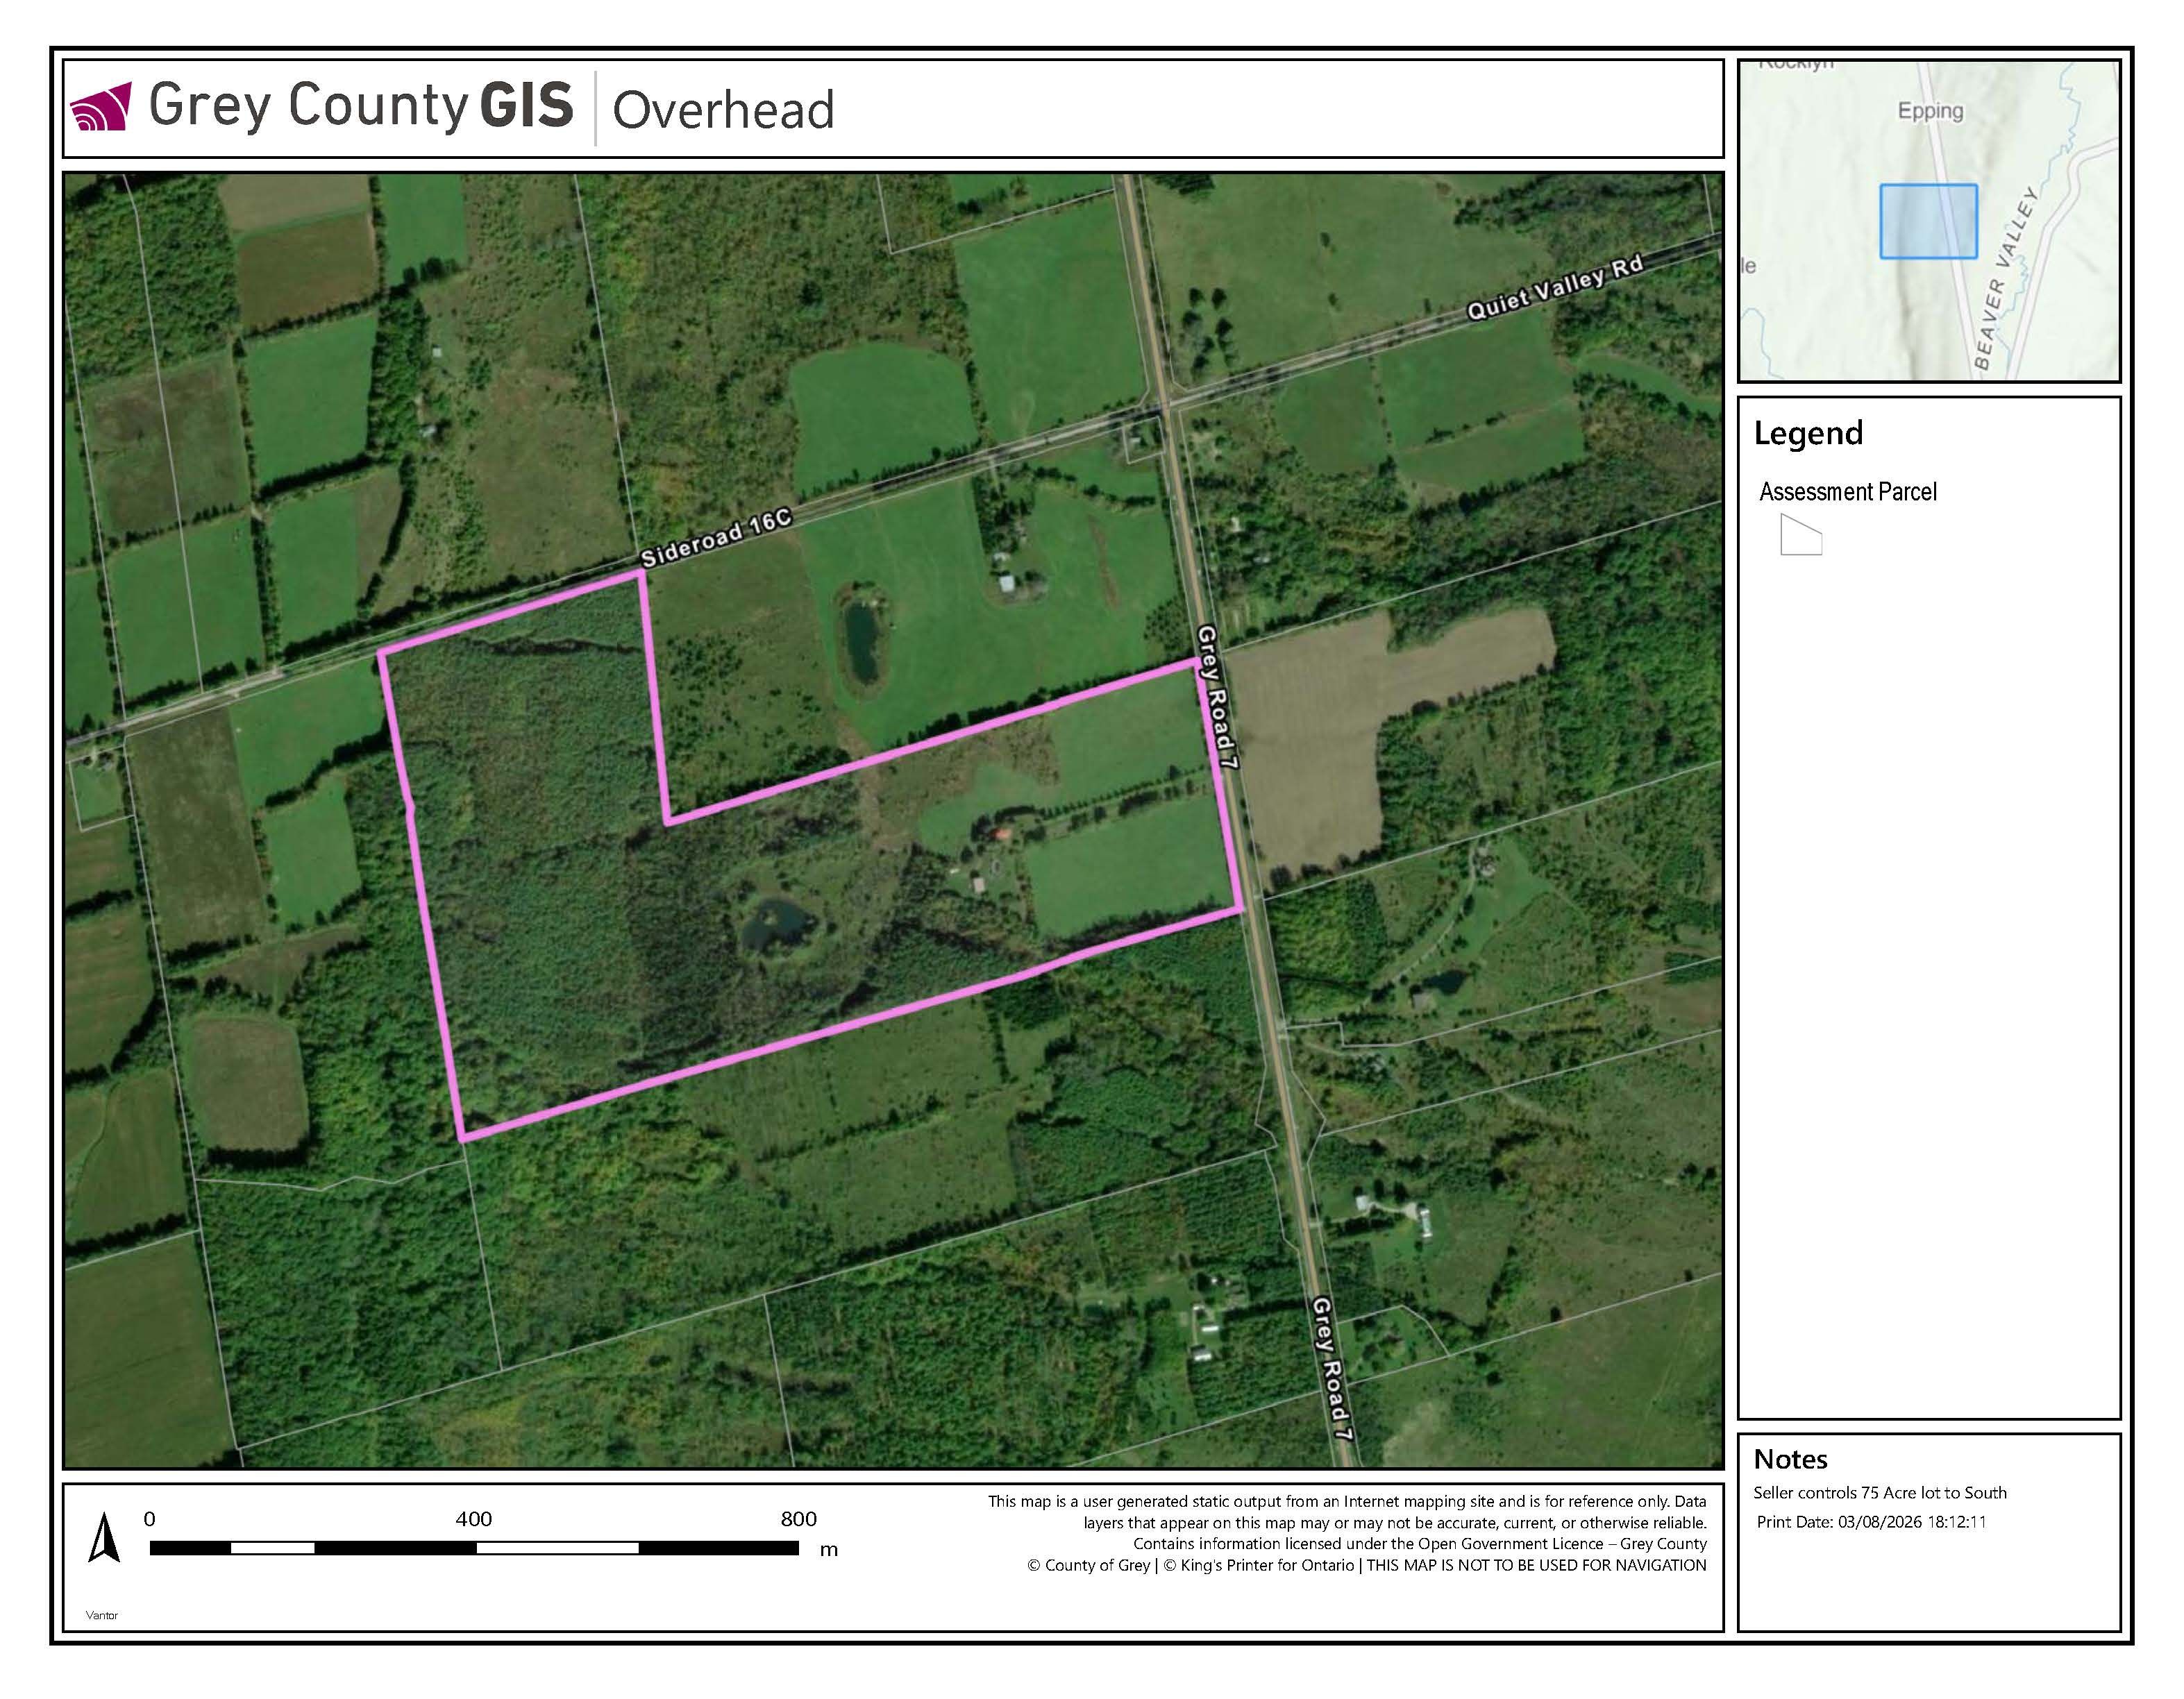Click the 400 mark on the scale bar
Image resolution: width=2184 pixels, height=1699 pixels.
point(473,1519)
